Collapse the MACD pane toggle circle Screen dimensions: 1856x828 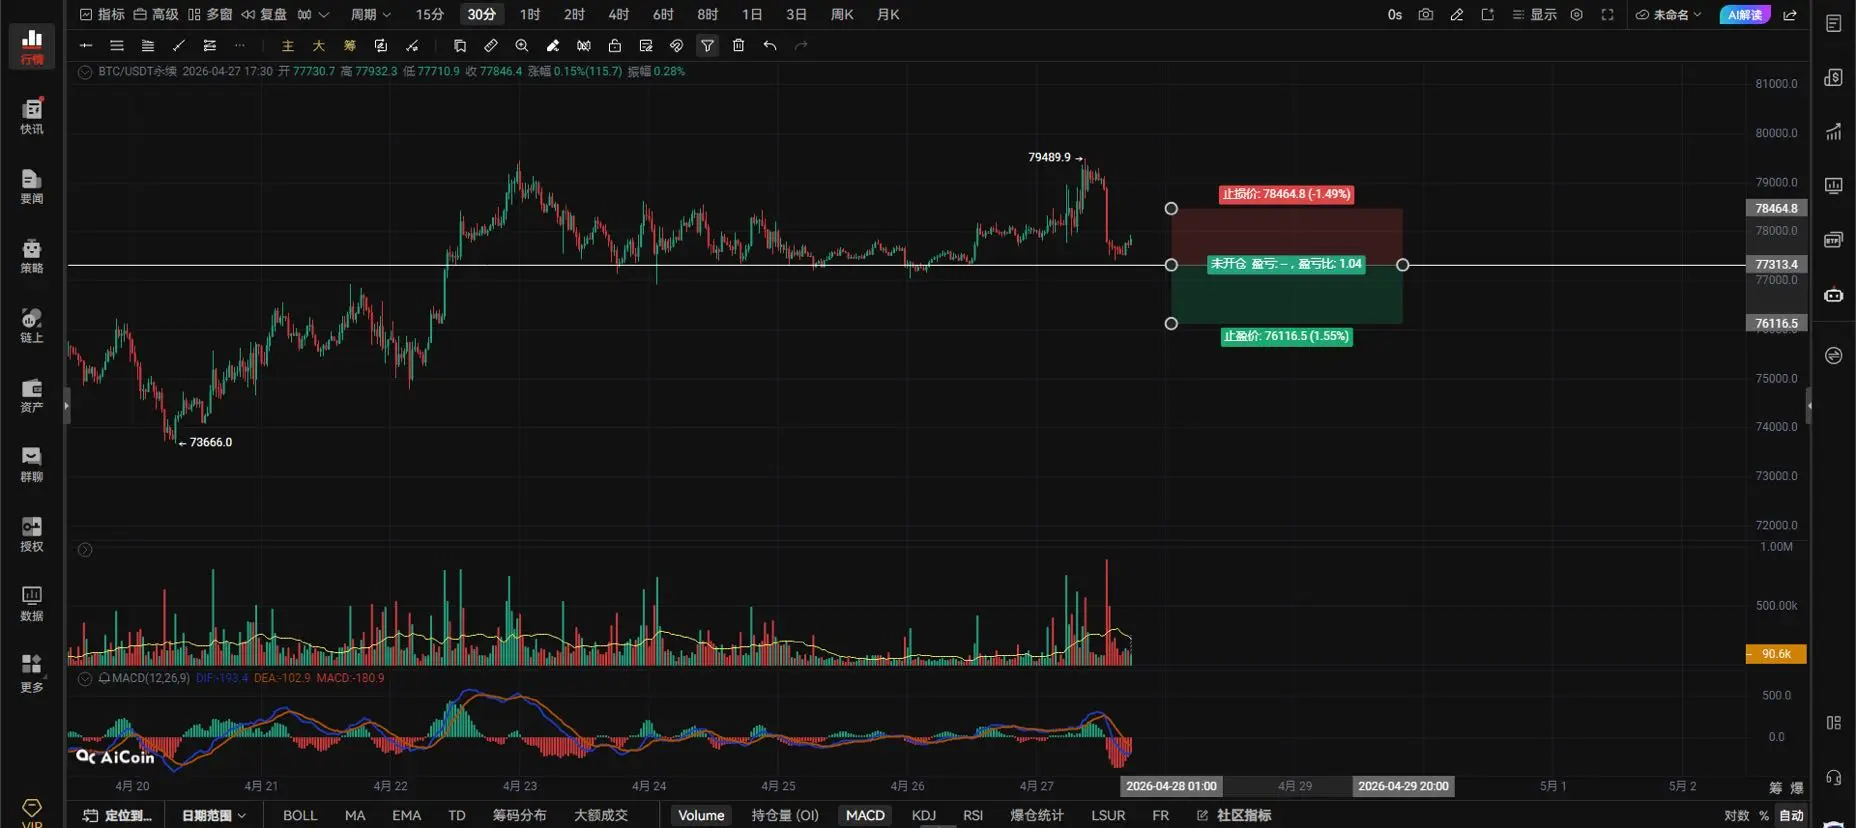(x=85, y=678)
